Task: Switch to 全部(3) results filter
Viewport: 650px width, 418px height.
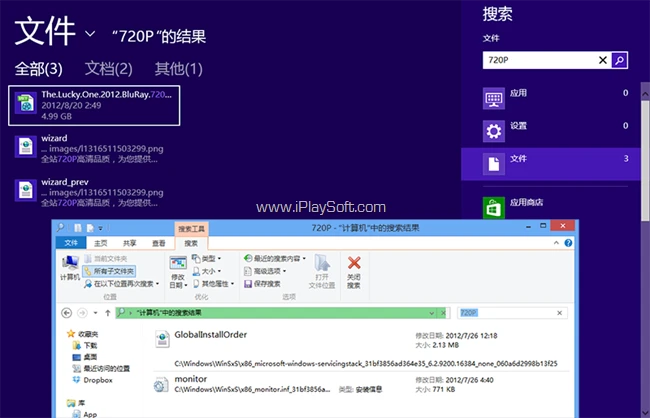Action: point(39,69)
